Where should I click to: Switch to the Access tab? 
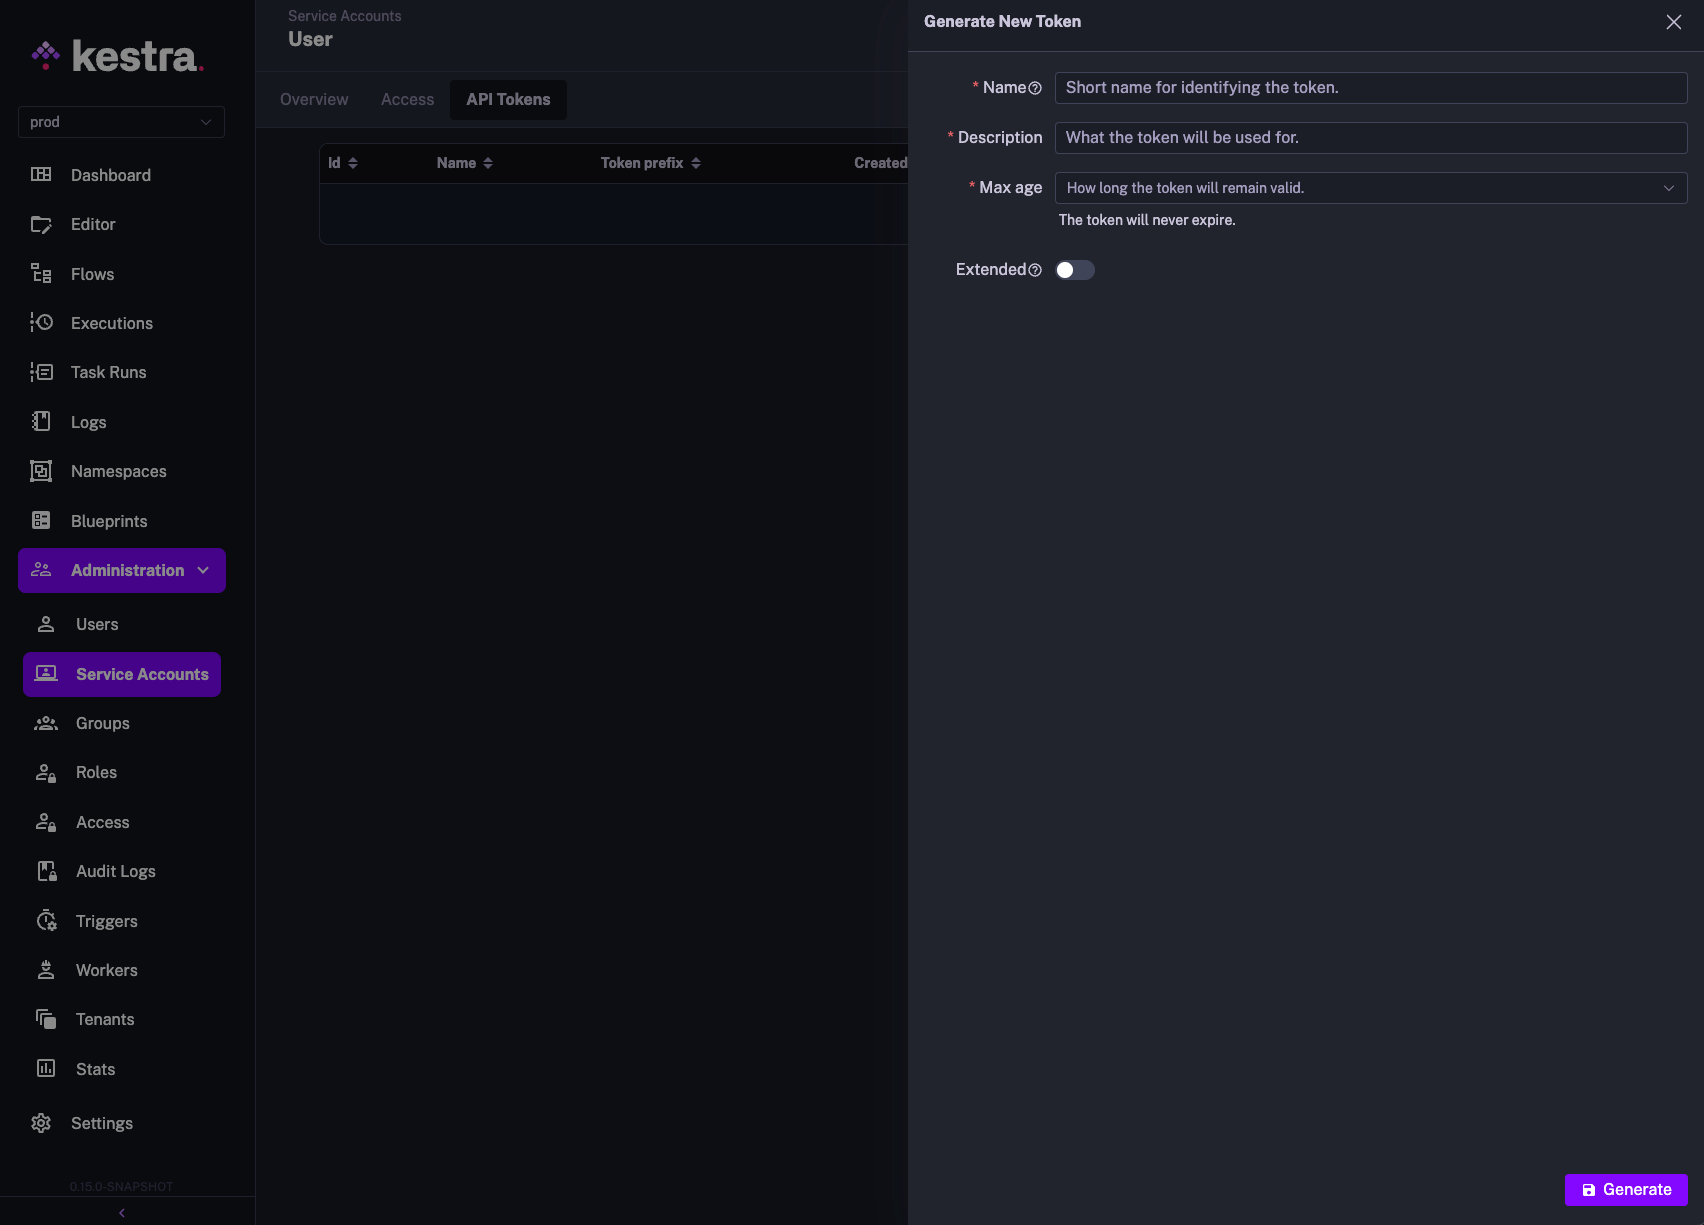click(x=406, y=99)
